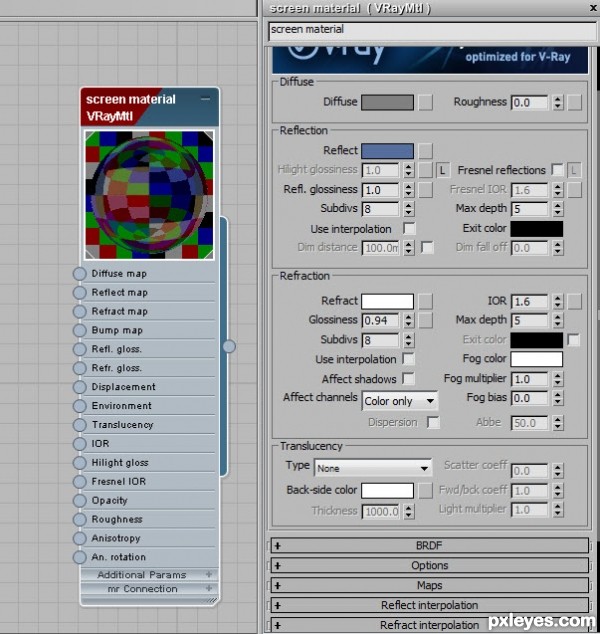Pick the Back-side color swatch
Image resolution: width=600 pixels, height=634 pixels.
click(x=387, y=490)
